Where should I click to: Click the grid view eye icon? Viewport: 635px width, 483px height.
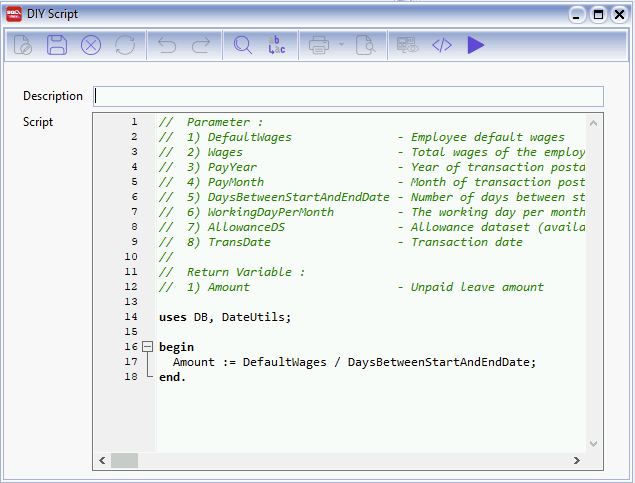[407, 45]
